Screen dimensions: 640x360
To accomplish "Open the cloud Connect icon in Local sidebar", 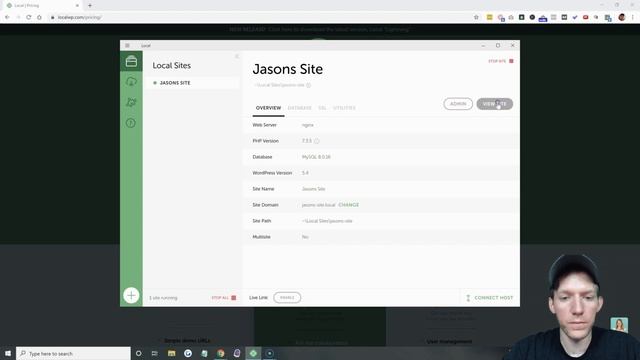I will (131, 82).
